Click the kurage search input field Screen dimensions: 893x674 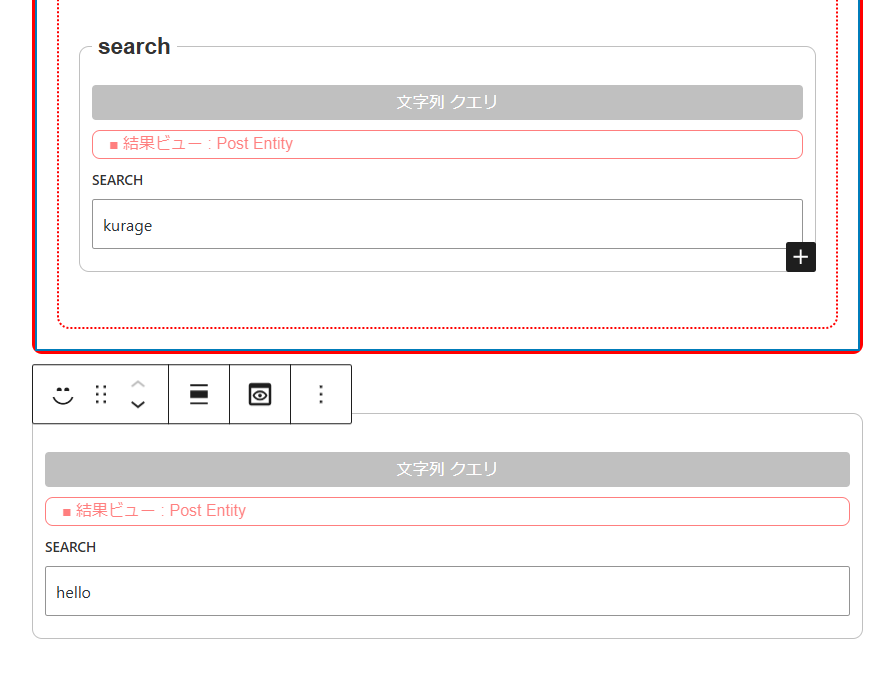pos(447,224)
